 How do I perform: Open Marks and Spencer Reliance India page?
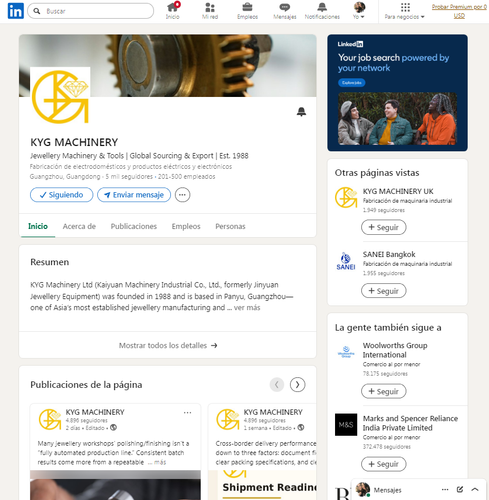tap(410, 423)
